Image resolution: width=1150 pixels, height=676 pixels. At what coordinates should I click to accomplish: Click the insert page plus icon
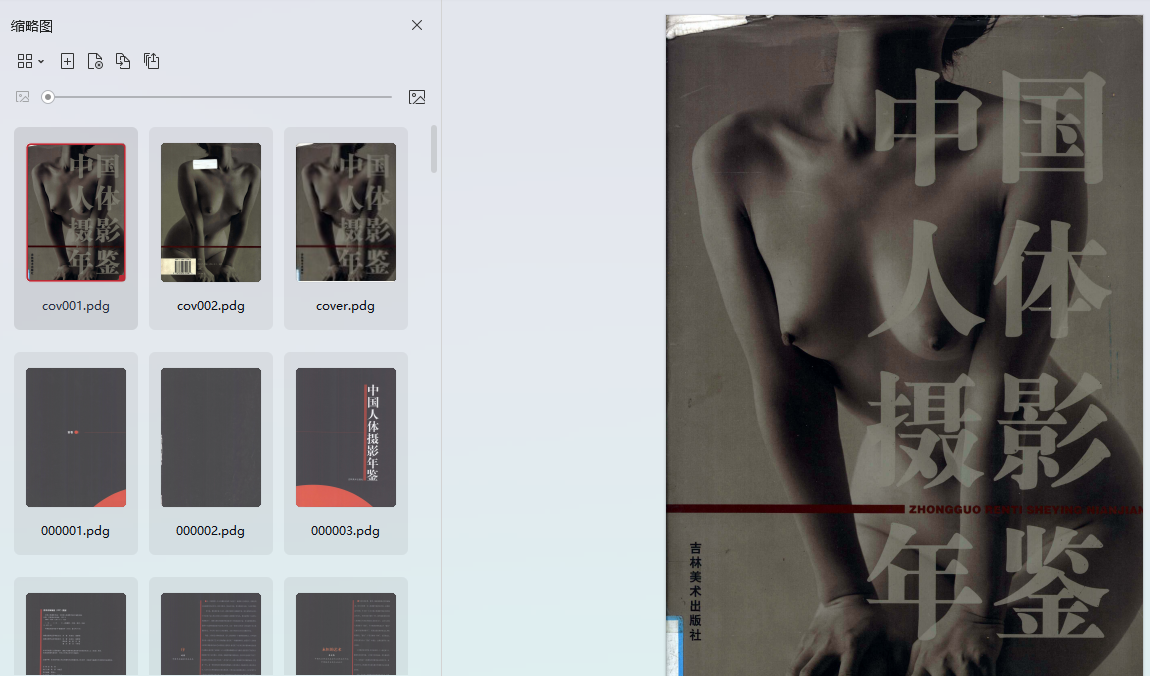point(67,61)
